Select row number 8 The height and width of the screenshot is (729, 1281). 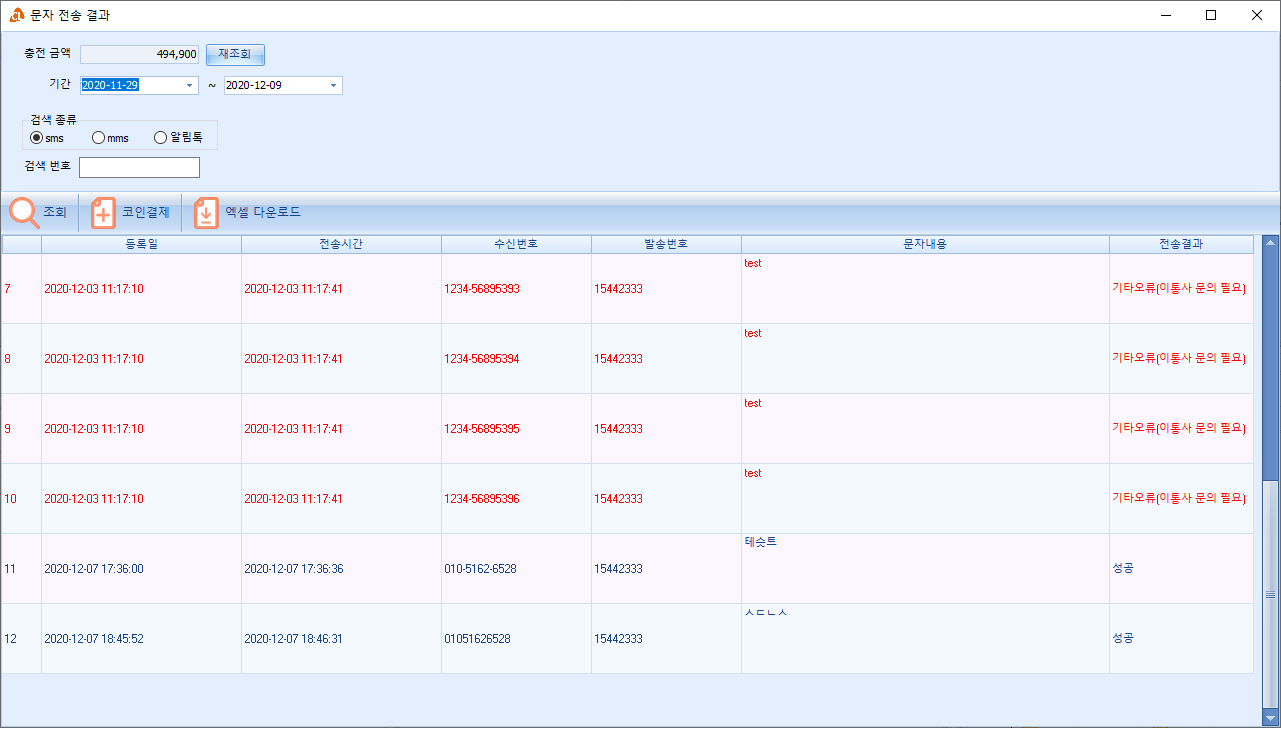coord(21,359)
